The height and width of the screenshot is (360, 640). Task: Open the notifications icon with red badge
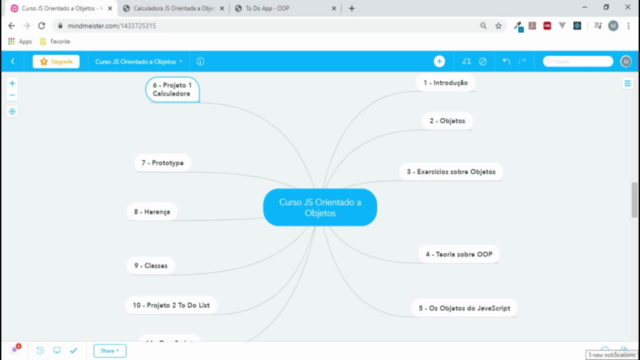[x=16, y=349]
